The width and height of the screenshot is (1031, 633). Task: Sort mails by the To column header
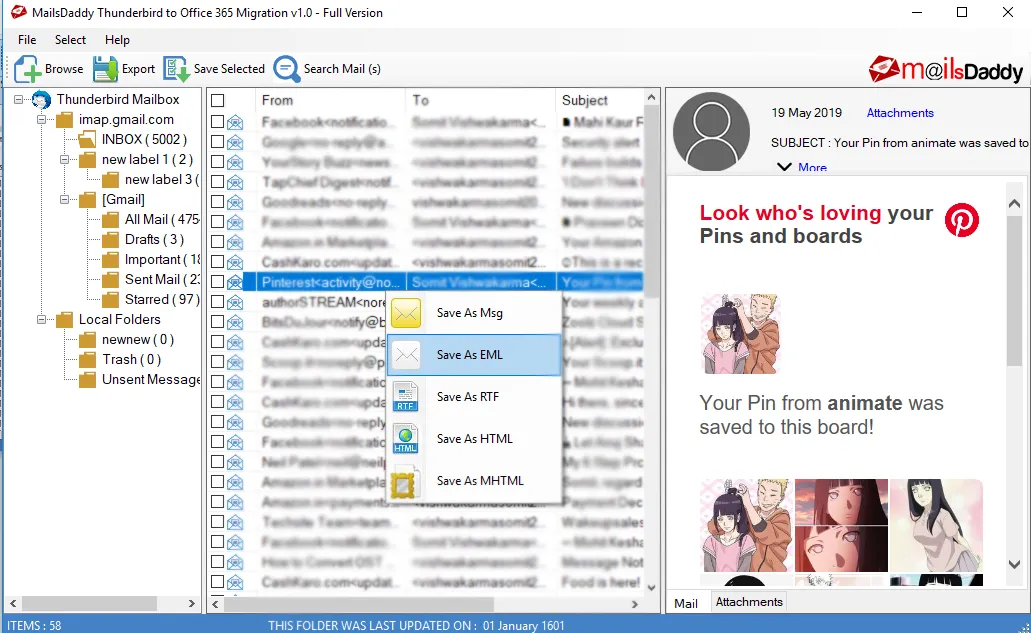(x=481, y=101)
